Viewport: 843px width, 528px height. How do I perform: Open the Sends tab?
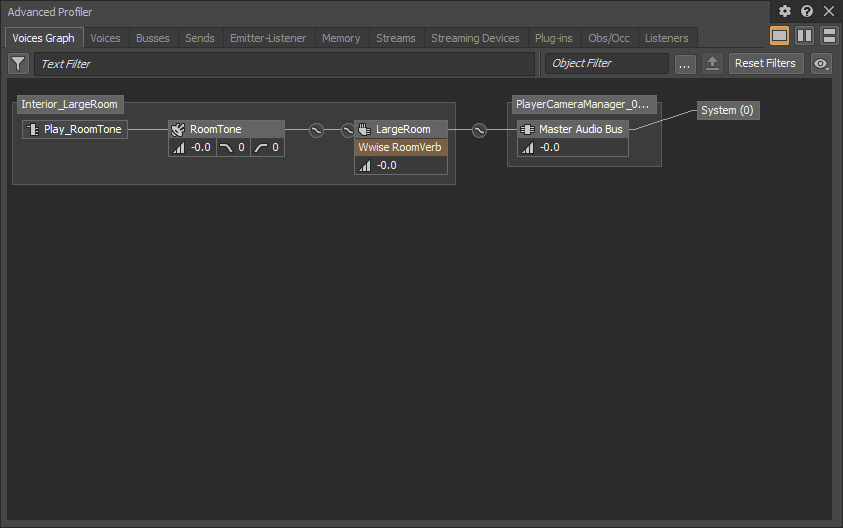[x=199, y=38]
